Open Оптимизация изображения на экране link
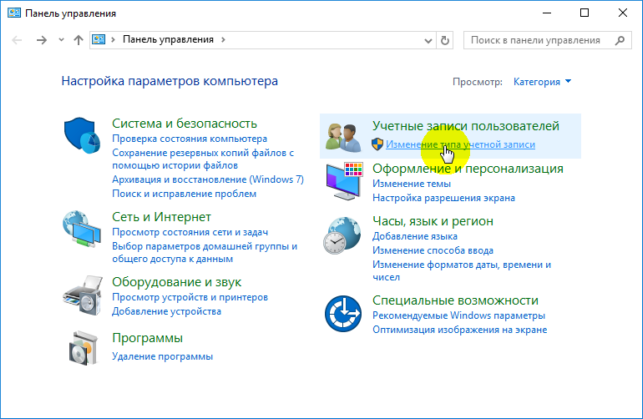This screenshot has width=643, height=419. [459, 330]
